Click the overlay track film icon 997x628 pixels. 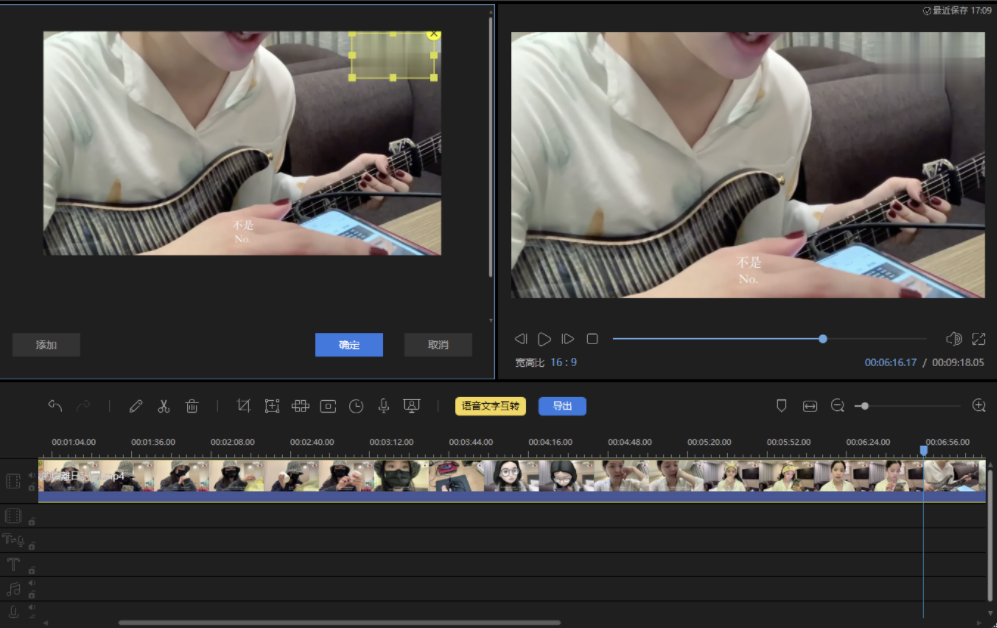coord(13,515)
